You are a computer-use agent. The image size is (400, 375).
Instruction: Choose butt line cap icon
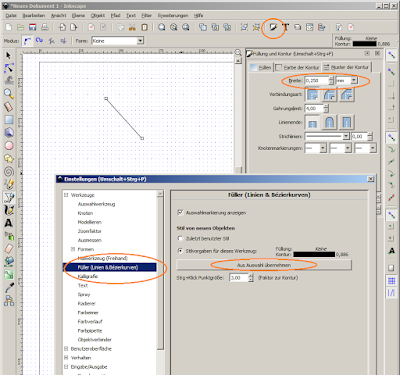pyautogui.click(x=312, y=122)
